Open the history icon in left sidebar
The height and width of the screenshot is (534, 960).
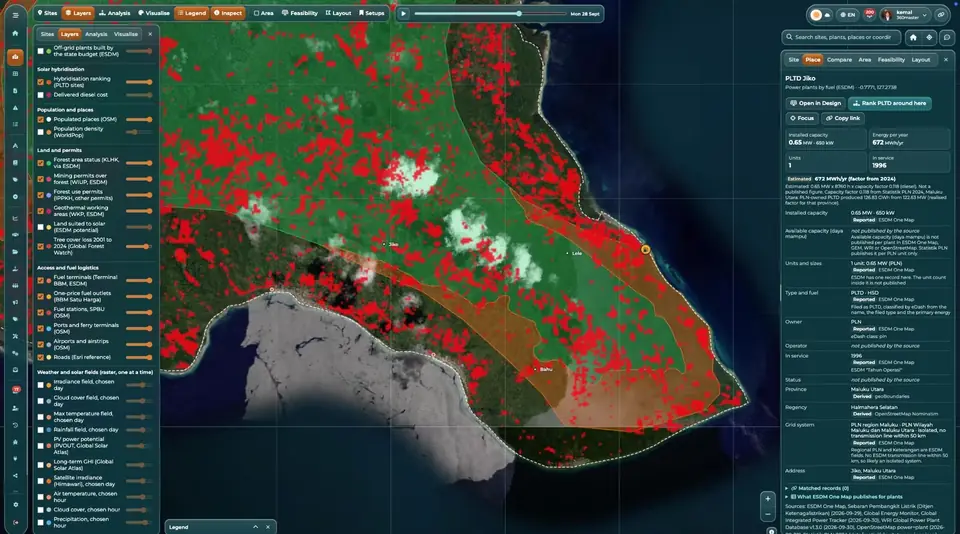[15, 425]
